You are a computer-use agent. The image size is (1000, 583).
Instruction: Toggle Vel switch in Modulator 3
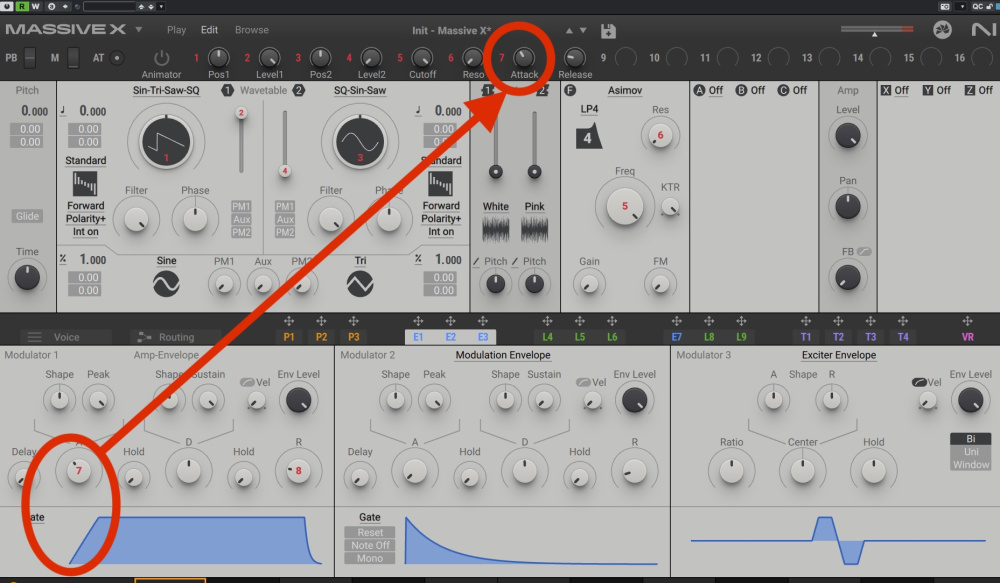(919, 382)
